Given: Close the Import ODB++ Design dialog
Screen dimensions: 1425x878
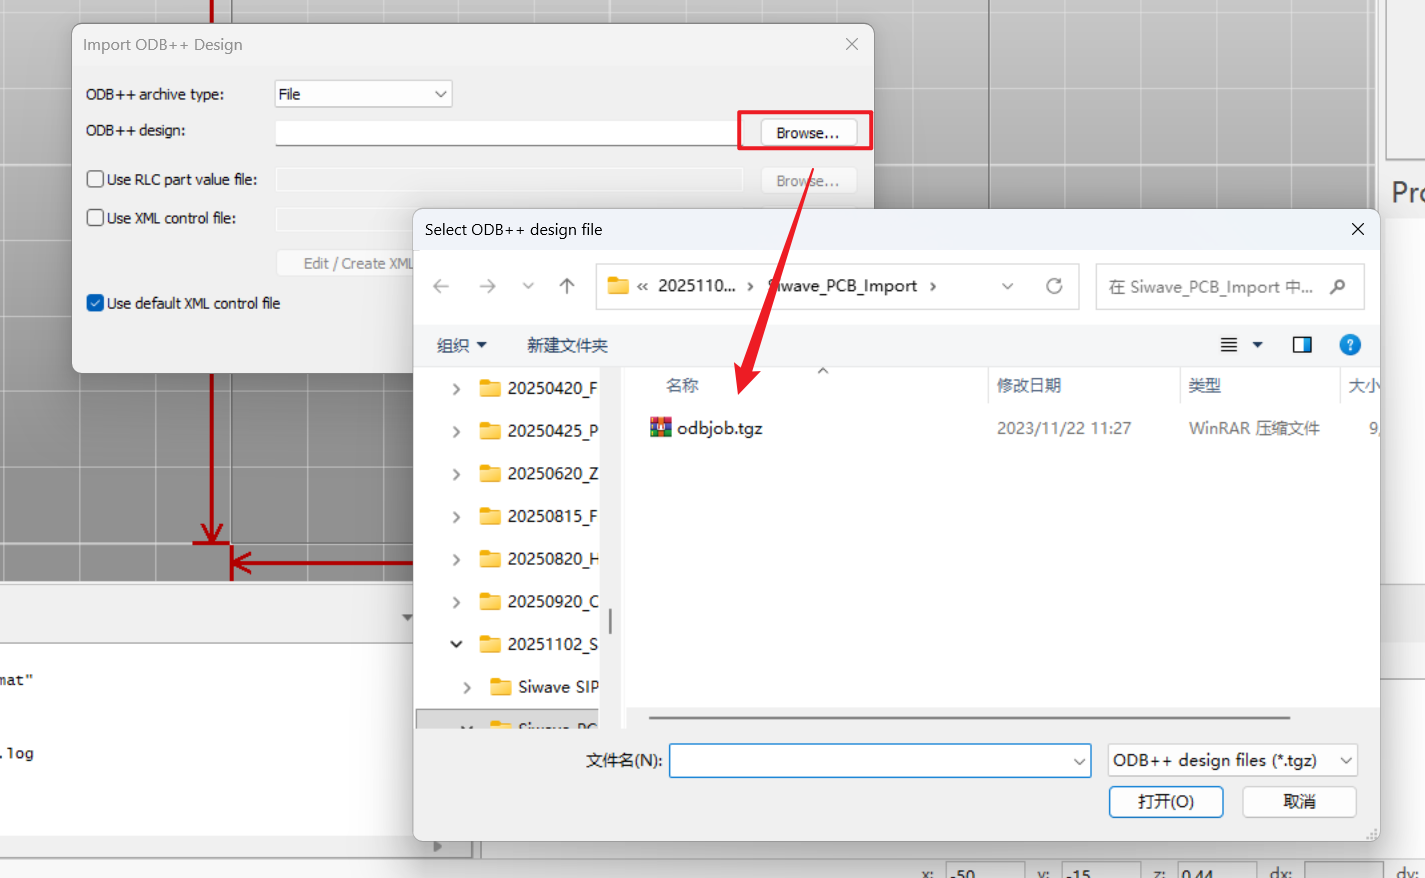Looking at the screenshot, I should (x=852, y=44).
